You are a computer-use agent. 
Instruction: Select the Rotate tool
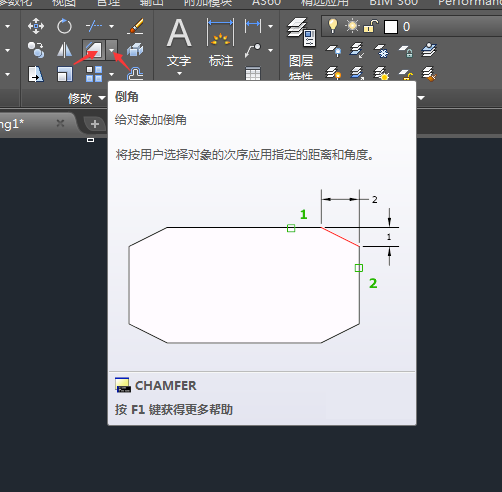click(x=64, y=26)
